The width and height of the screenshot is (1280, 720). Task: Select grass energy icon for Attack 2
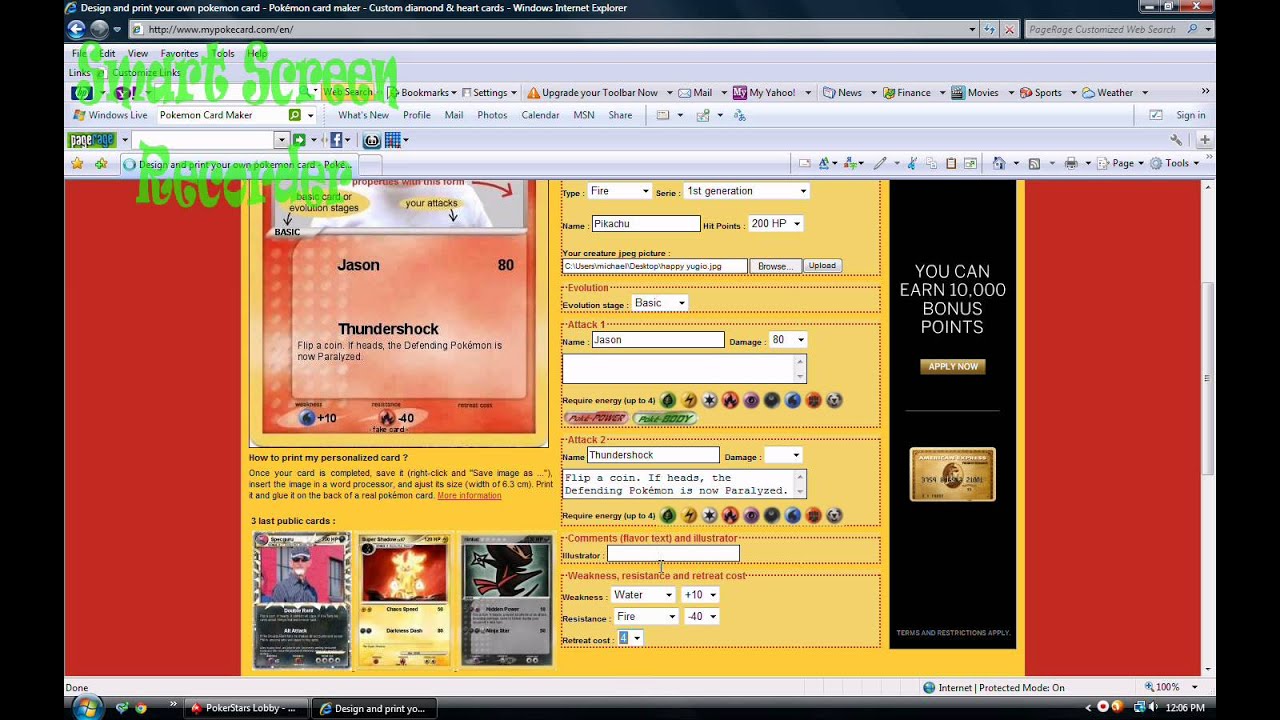click(x=668, y=515)
